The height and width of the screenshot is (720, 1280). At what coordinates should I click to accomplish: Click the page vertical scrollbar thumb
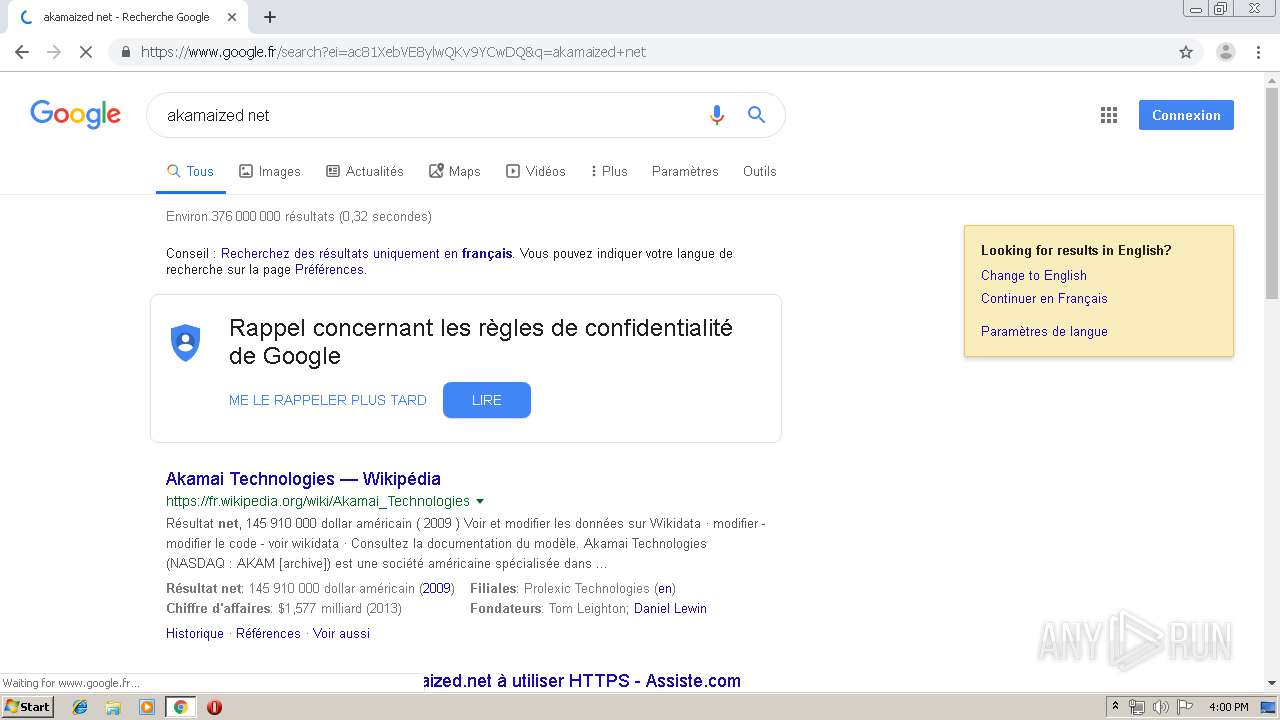click(1272, 192)
